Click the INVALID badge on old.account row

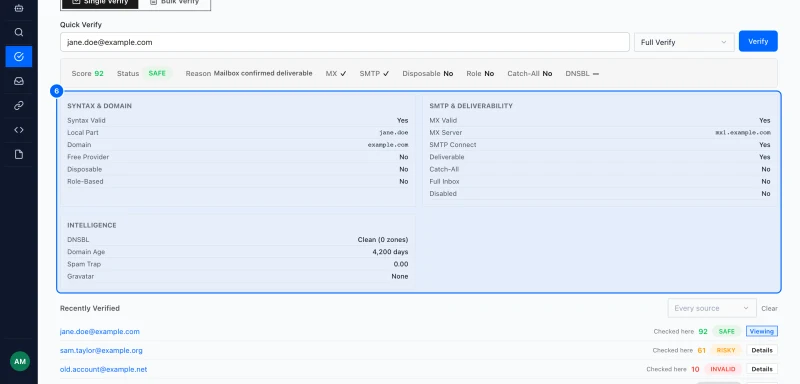coord(722,369)
